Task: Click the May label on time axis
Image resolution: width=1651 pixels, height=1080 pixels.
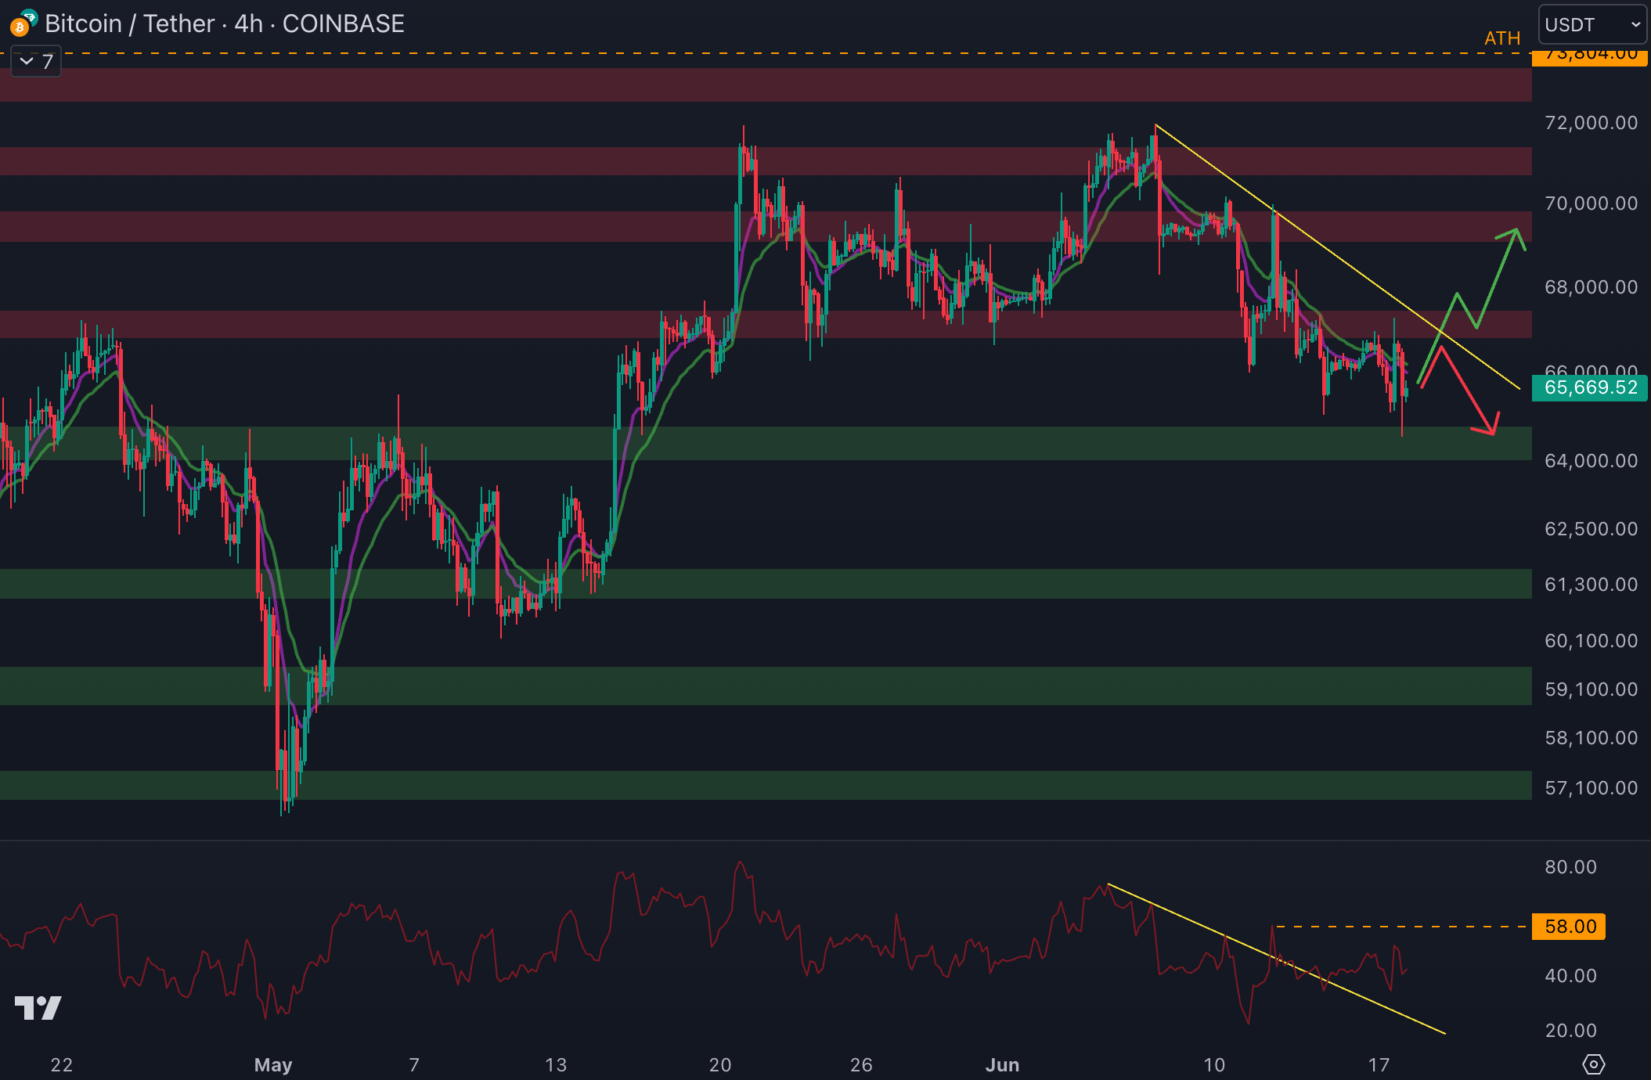Action: [273, 1065]
